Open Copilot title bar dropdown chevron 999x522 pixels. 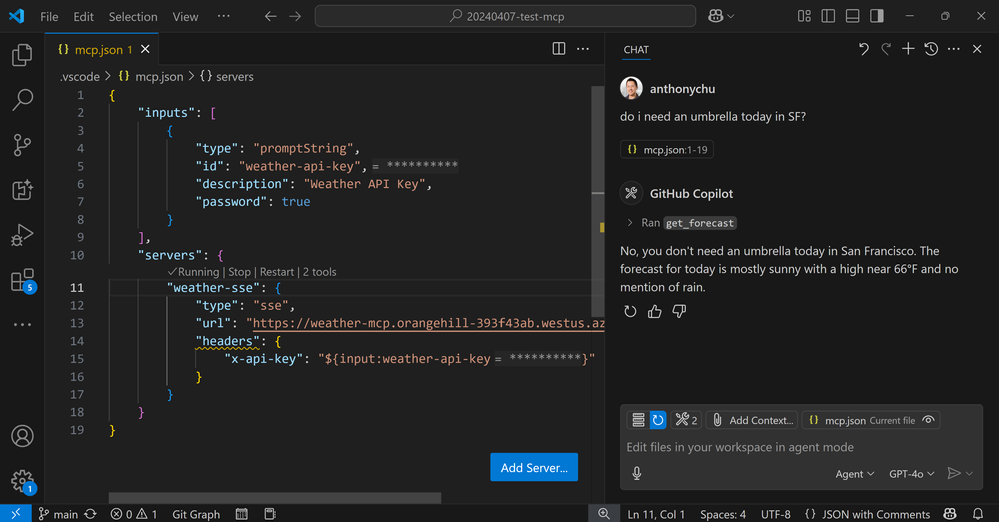tap(731, 17)
